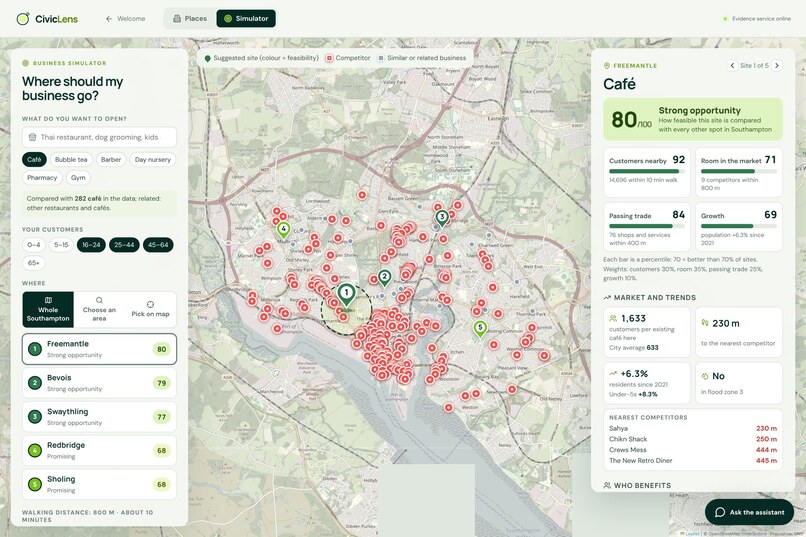Image resolution: width=806 pixels, height=537 pixels.
Task: Go to previous site with left chevron
Action: (732, 65)
